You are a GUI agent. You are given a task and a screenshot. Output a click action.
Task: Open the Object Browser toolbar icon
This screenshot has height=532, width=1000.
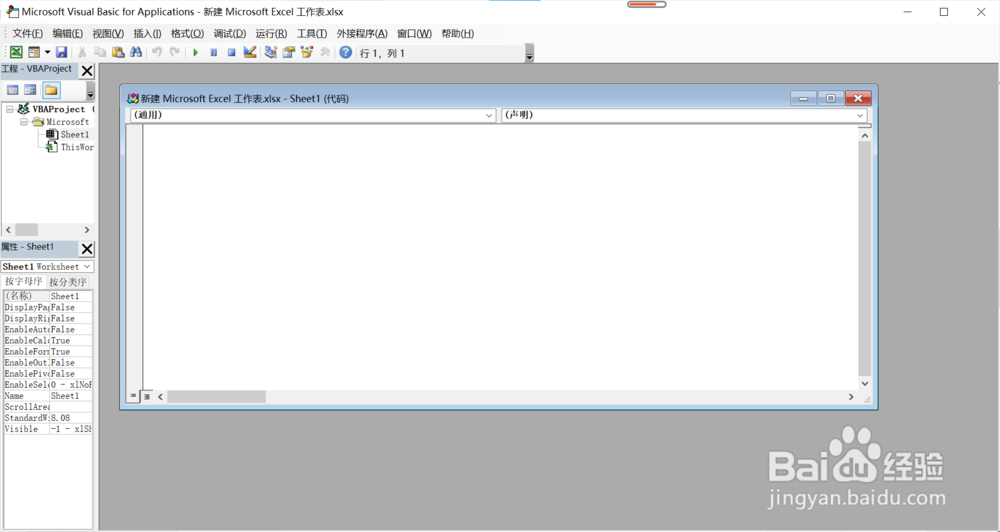click(307, 52)
